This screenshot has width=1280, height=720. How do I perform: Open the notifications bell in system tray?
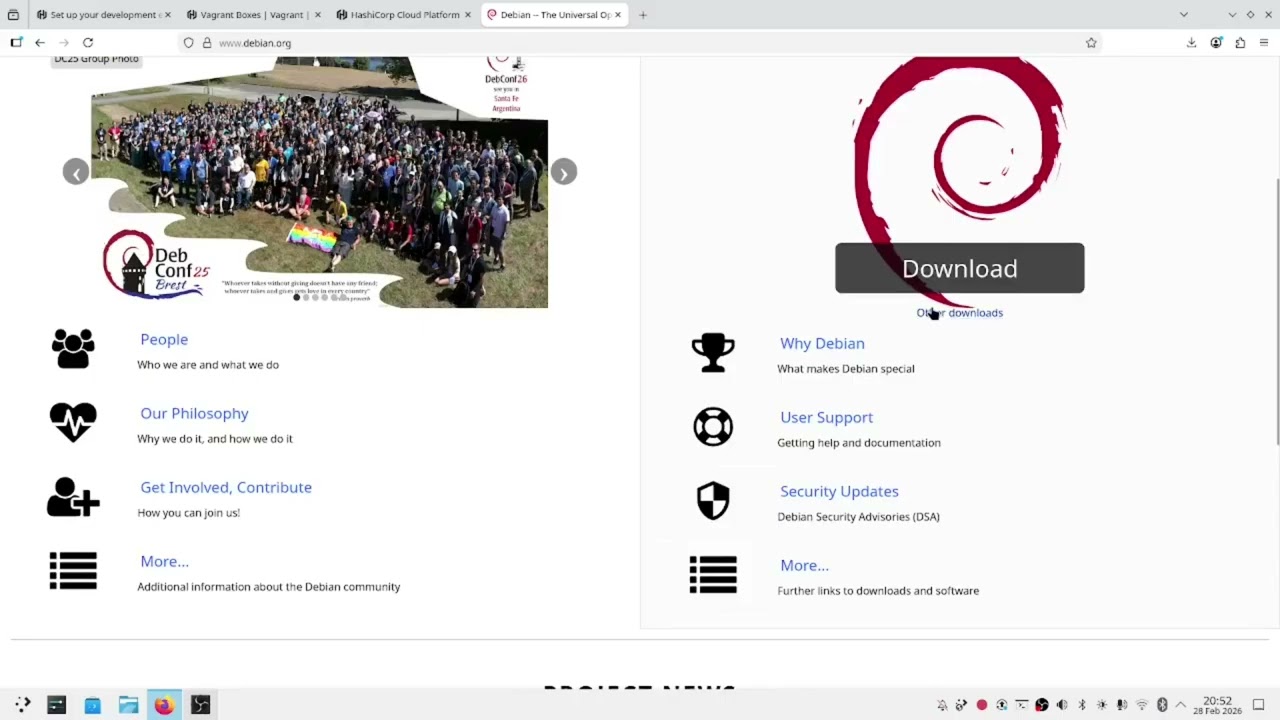(942, 705)
